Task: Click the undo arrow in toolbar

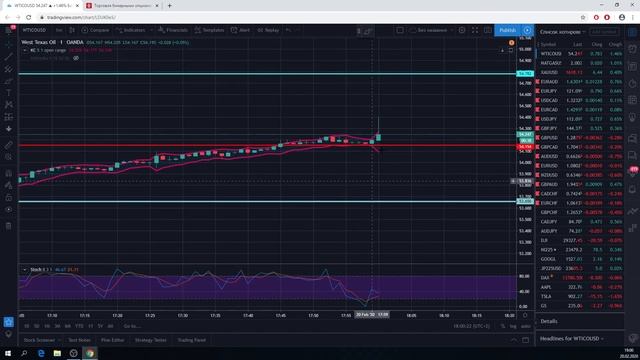Action: click(x=289, y=30)
